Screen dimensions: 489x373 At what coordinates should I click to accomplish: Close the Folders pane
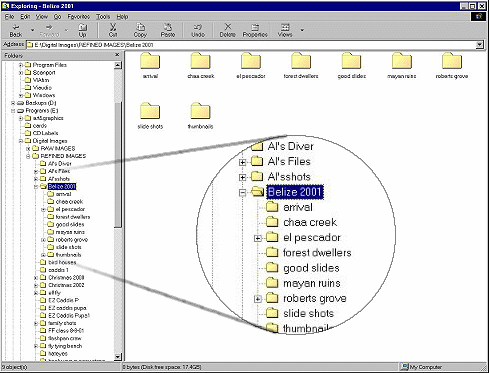click(117, 55)
